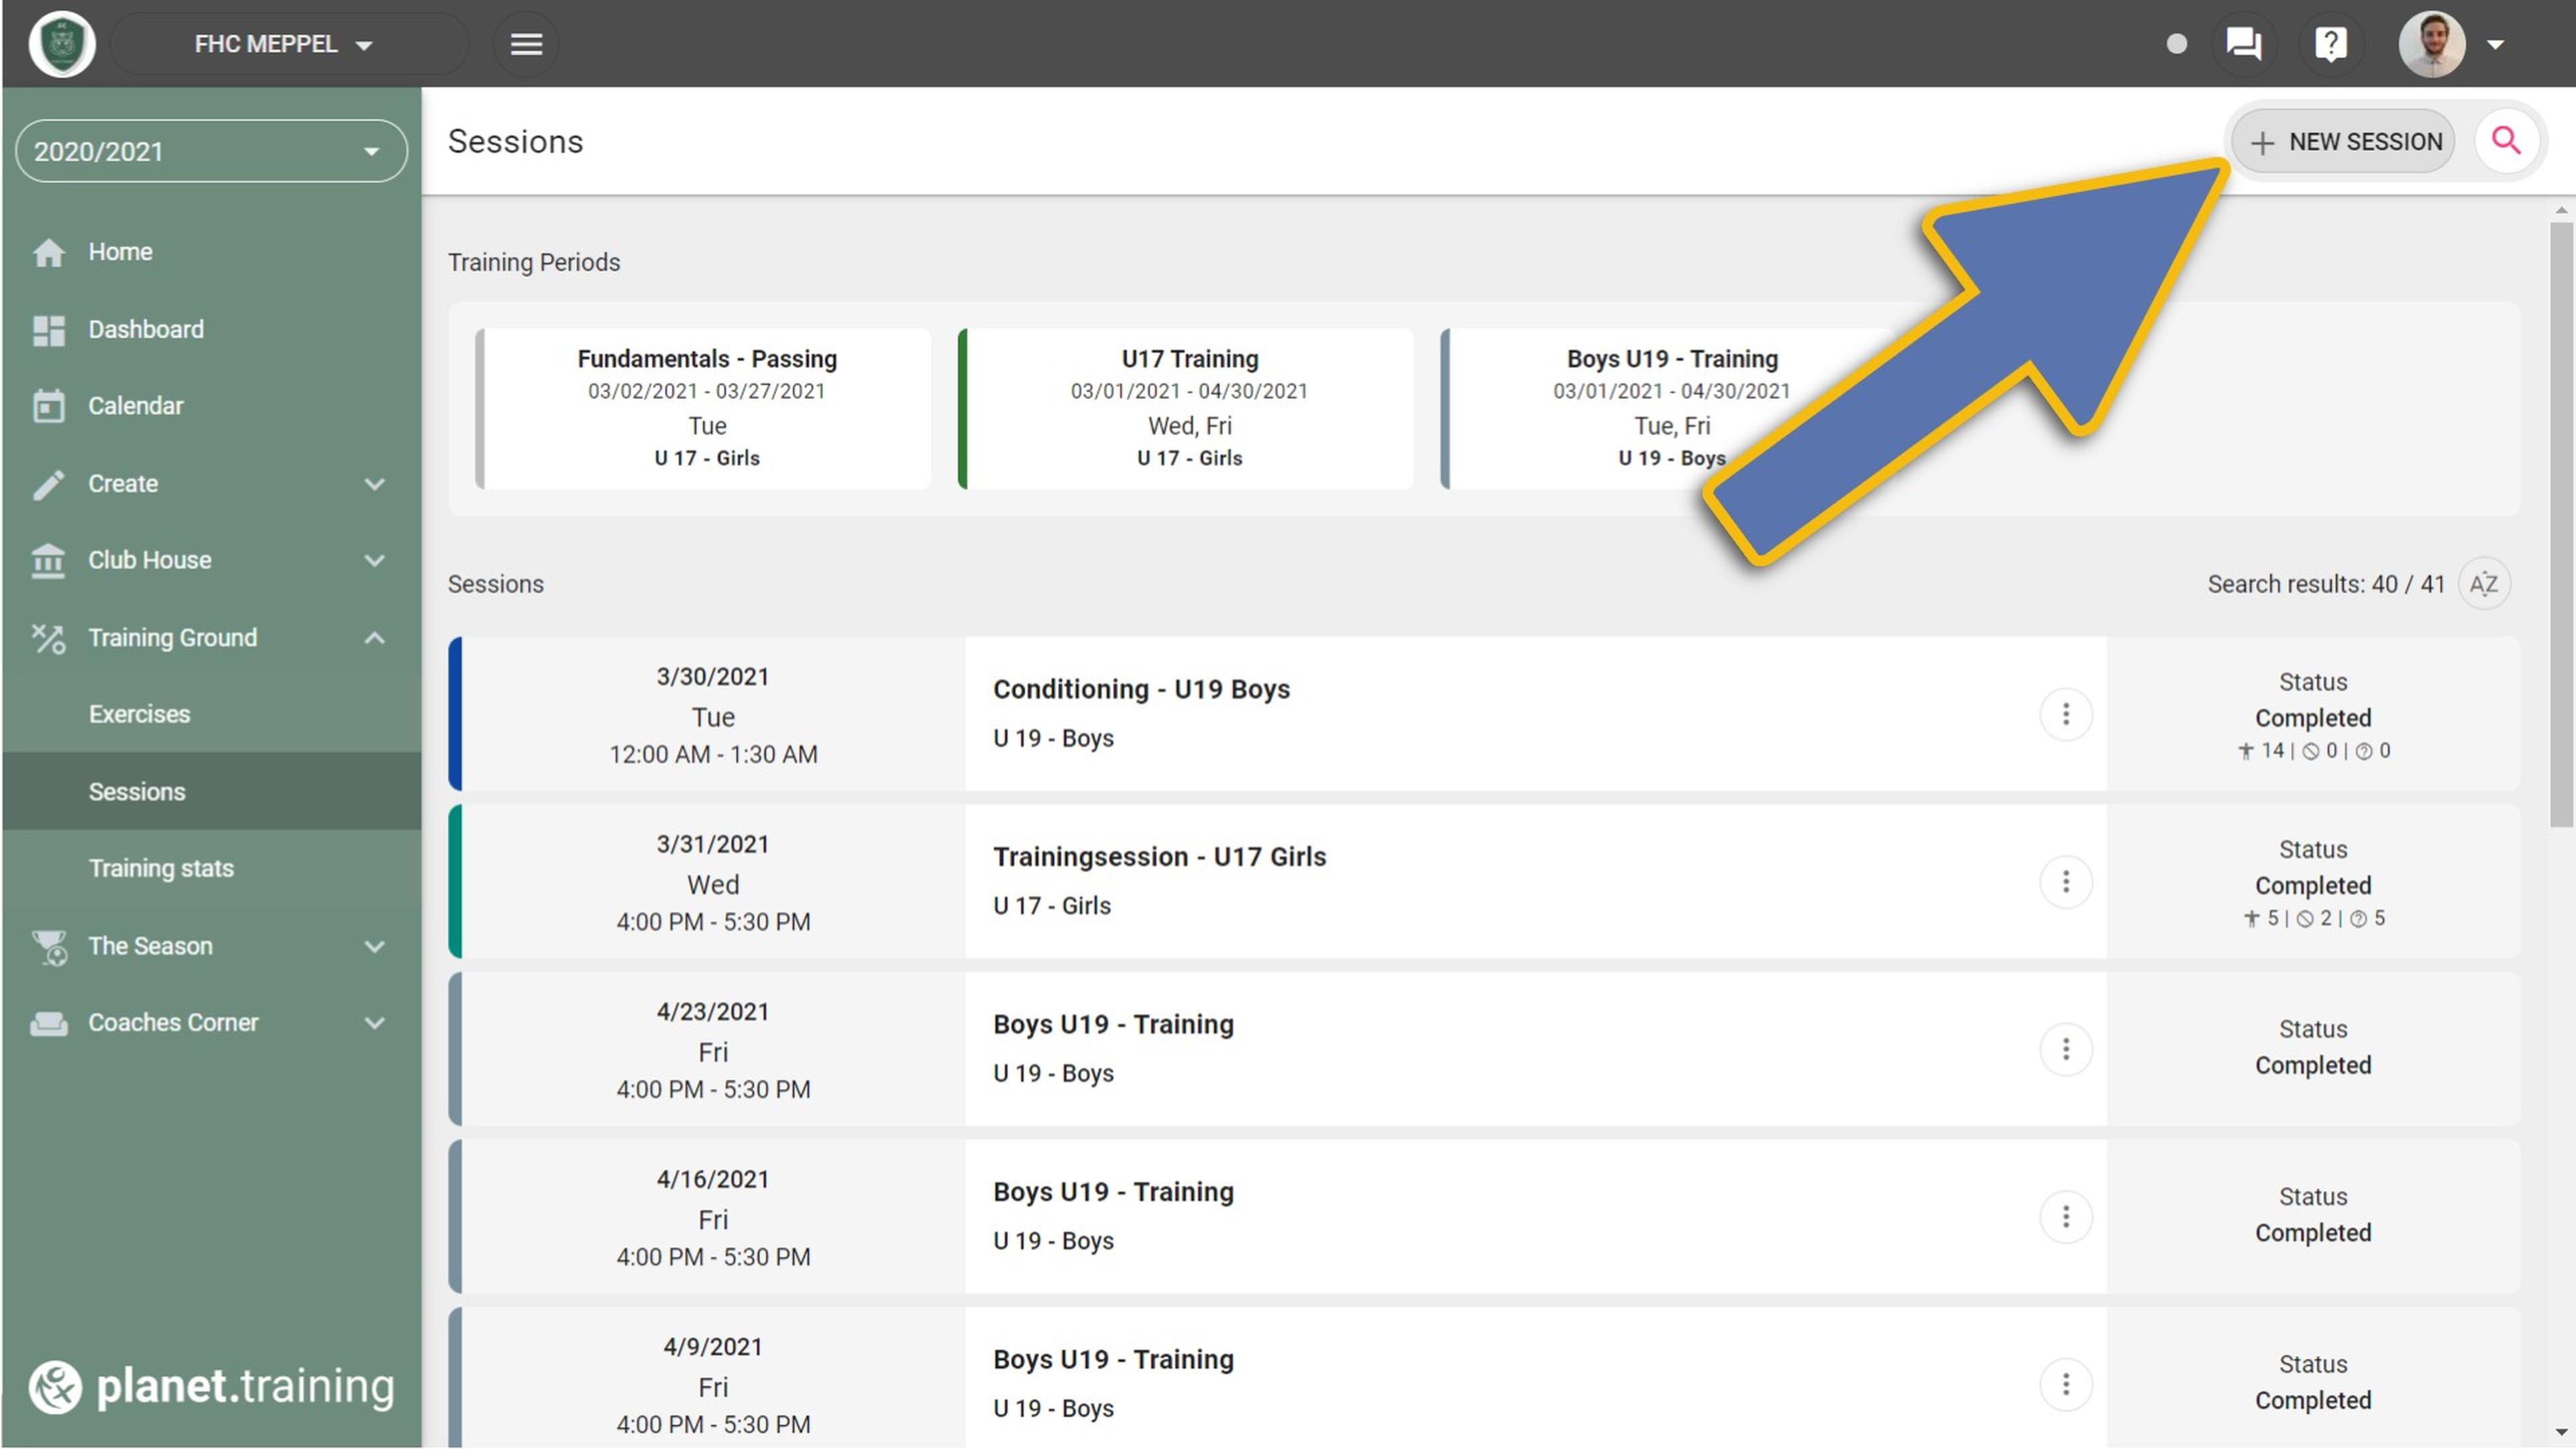Click the planet.training logo at bottom
This screenshot has height=1449, width=2576.
click(211, 1387)
